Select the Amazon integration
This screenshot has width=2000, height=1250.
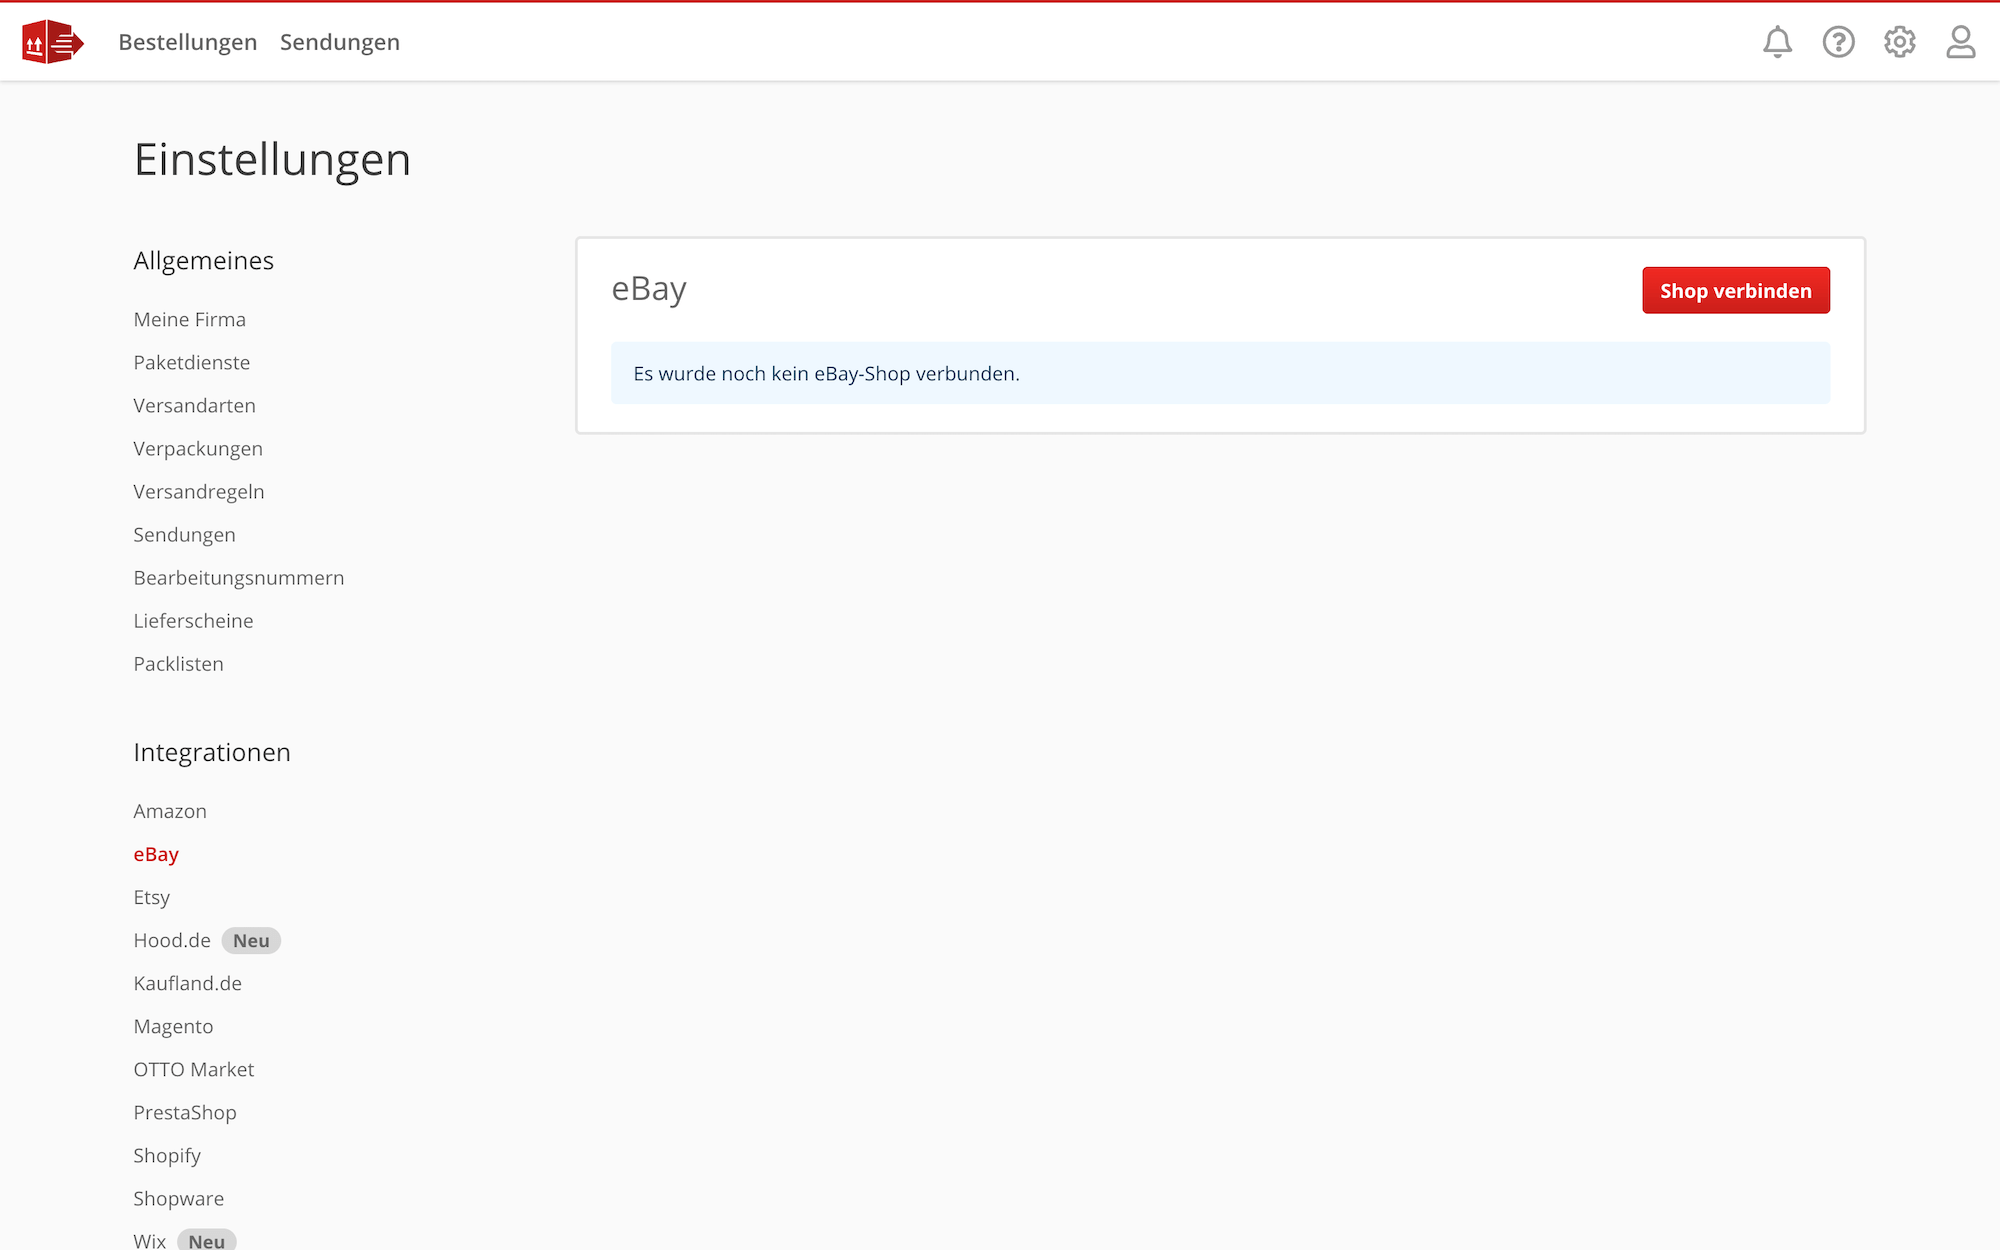[x=170, y=811]
